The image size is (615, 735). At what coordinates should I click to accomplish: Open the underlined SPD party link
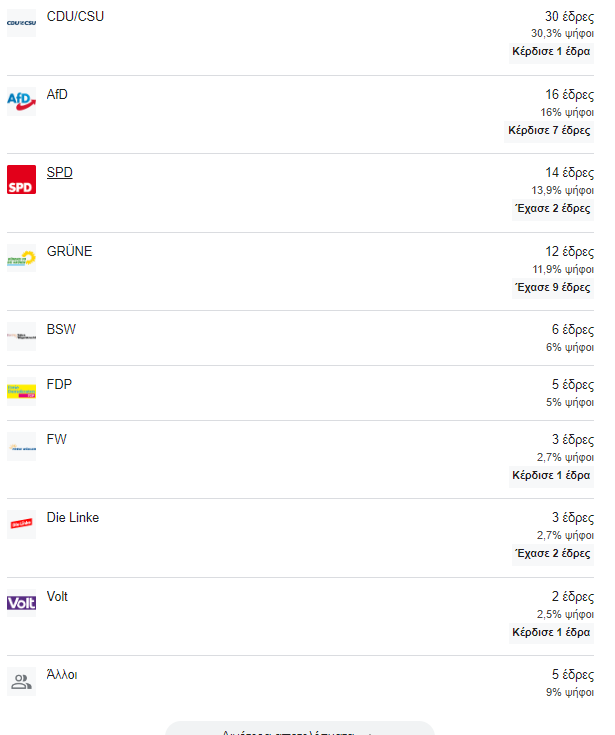60,173
